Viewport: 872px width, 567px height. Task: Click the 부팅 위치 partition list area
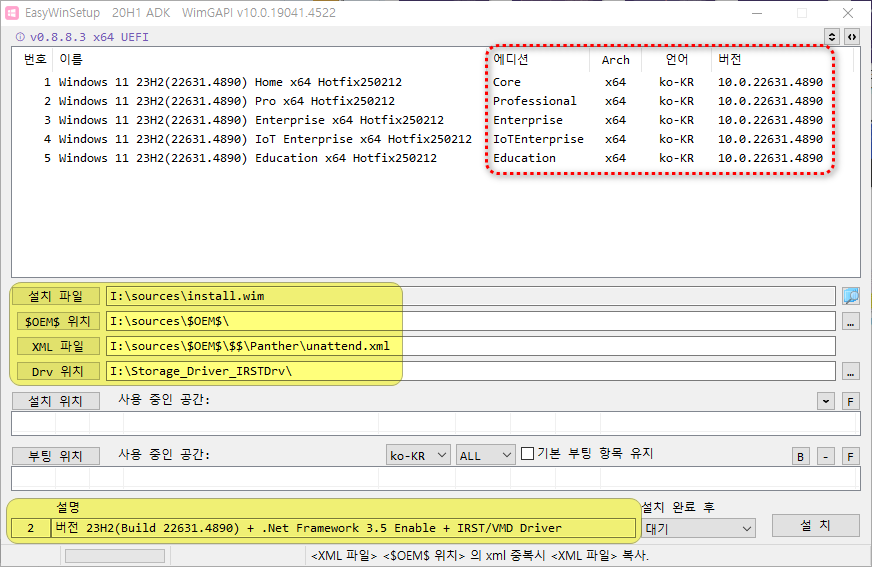point(435,479)
